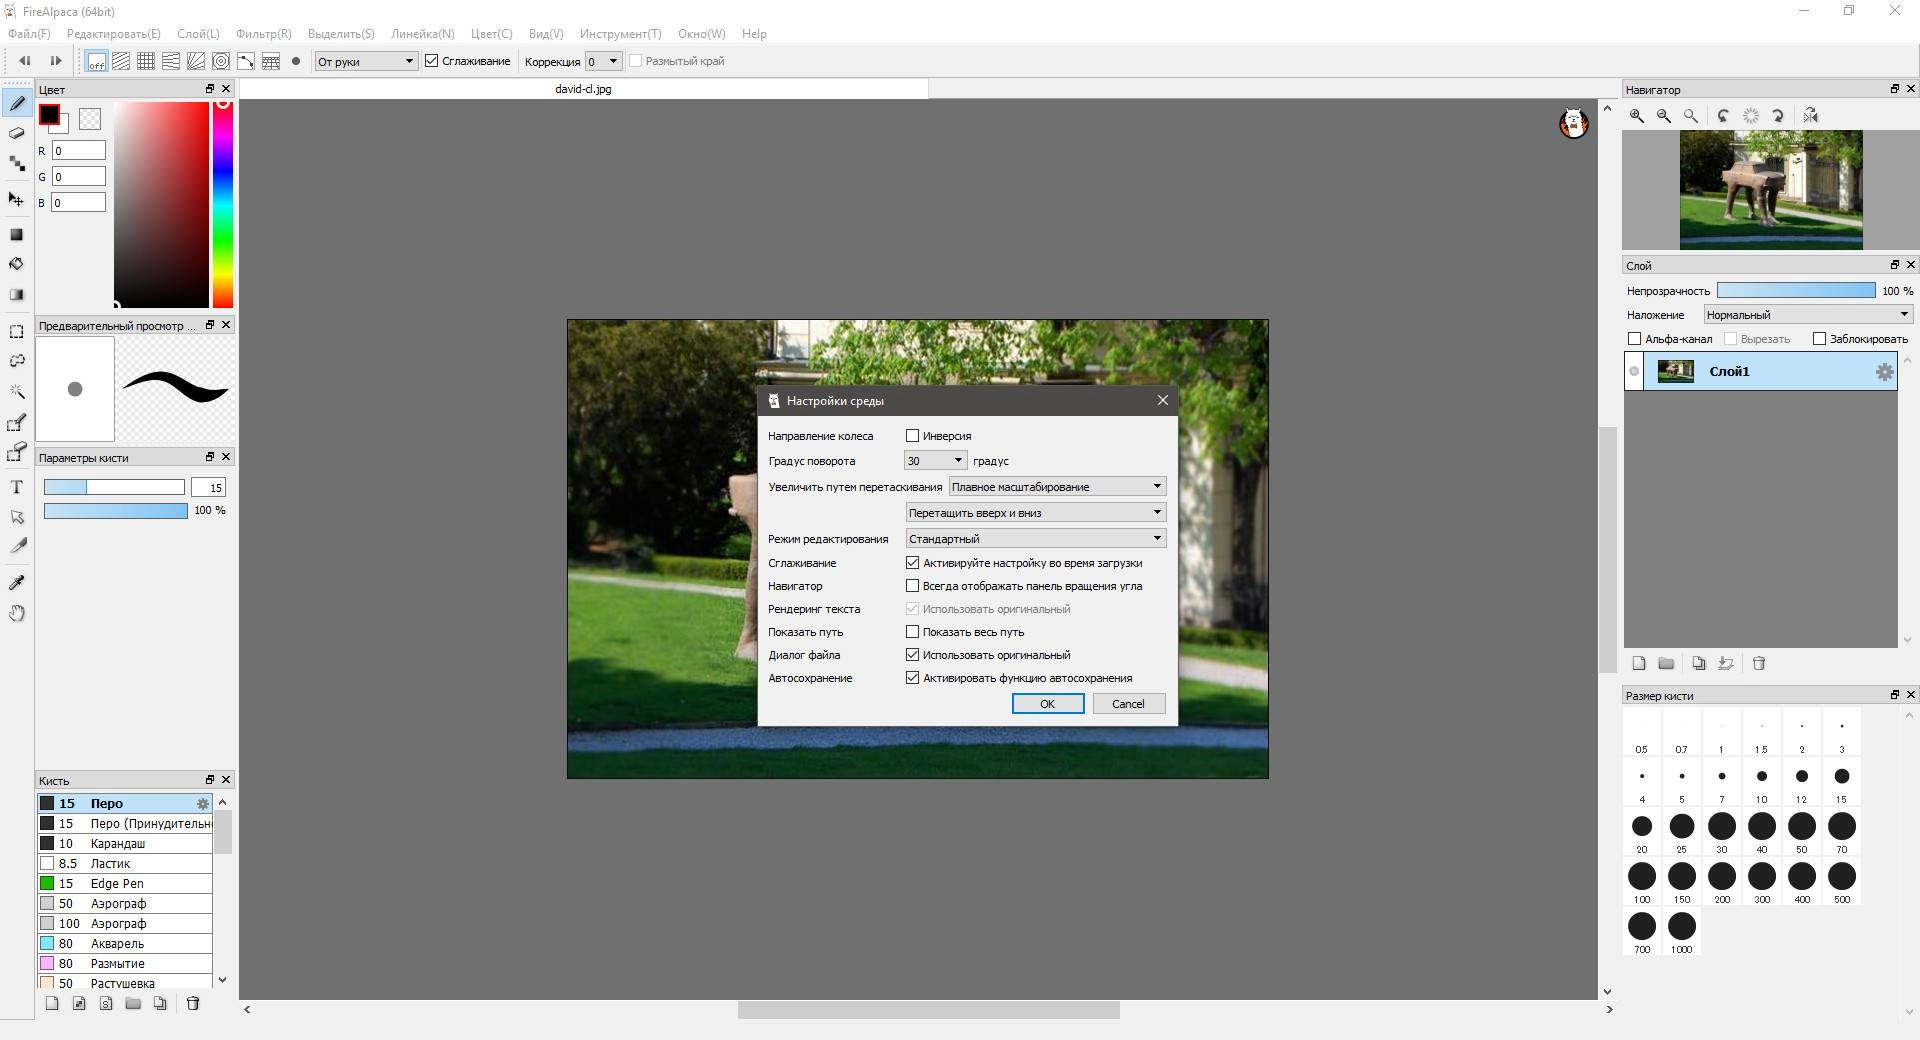Image resolution: width=1920 pixels, height=1040 pixels.
Task: Enable the grid snap icon
Action: pos(146,61)
